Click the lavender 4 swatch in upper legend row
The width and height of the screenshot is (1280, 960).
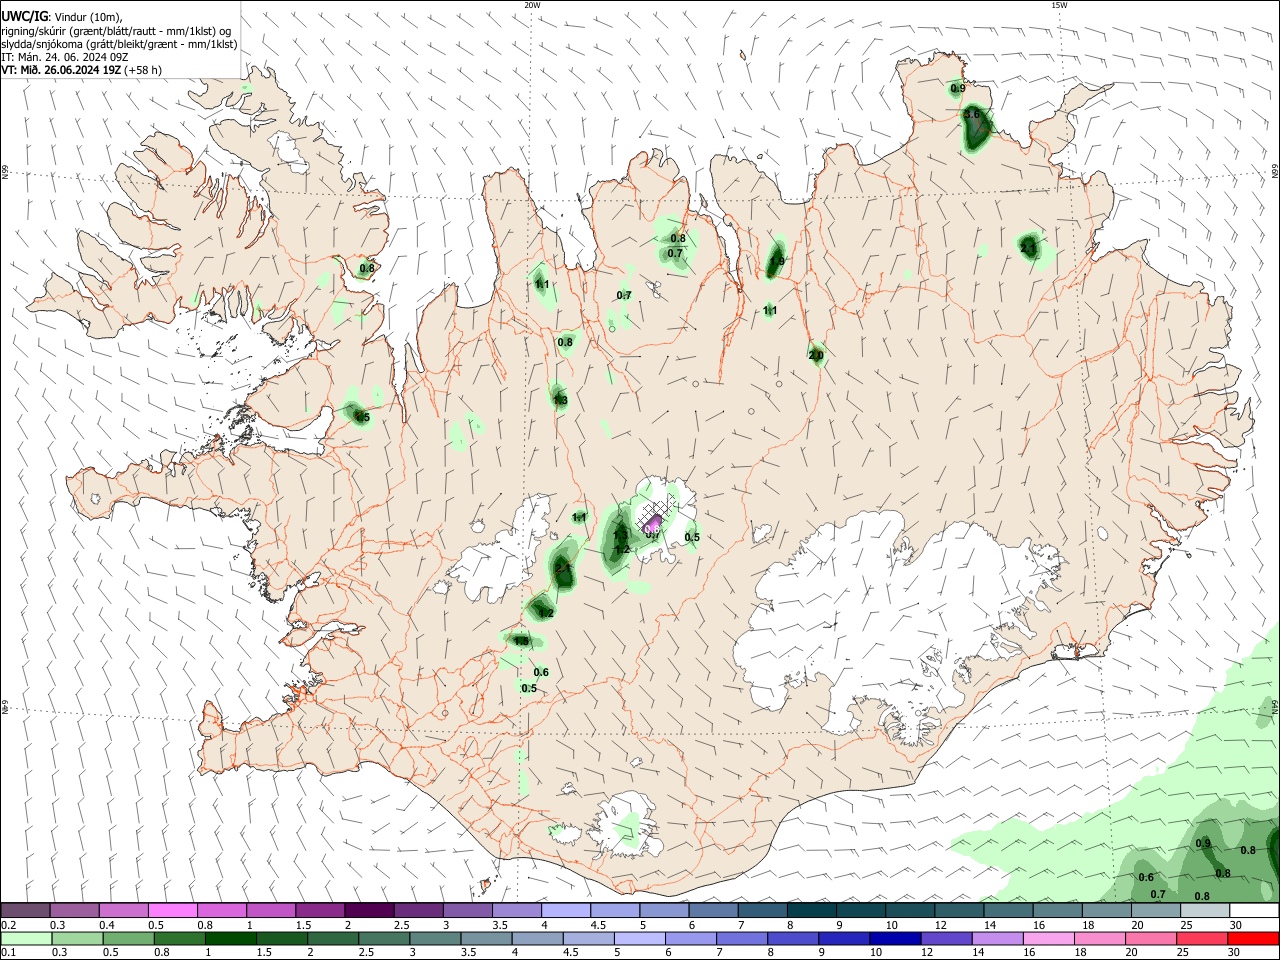(x=564, y=910)
